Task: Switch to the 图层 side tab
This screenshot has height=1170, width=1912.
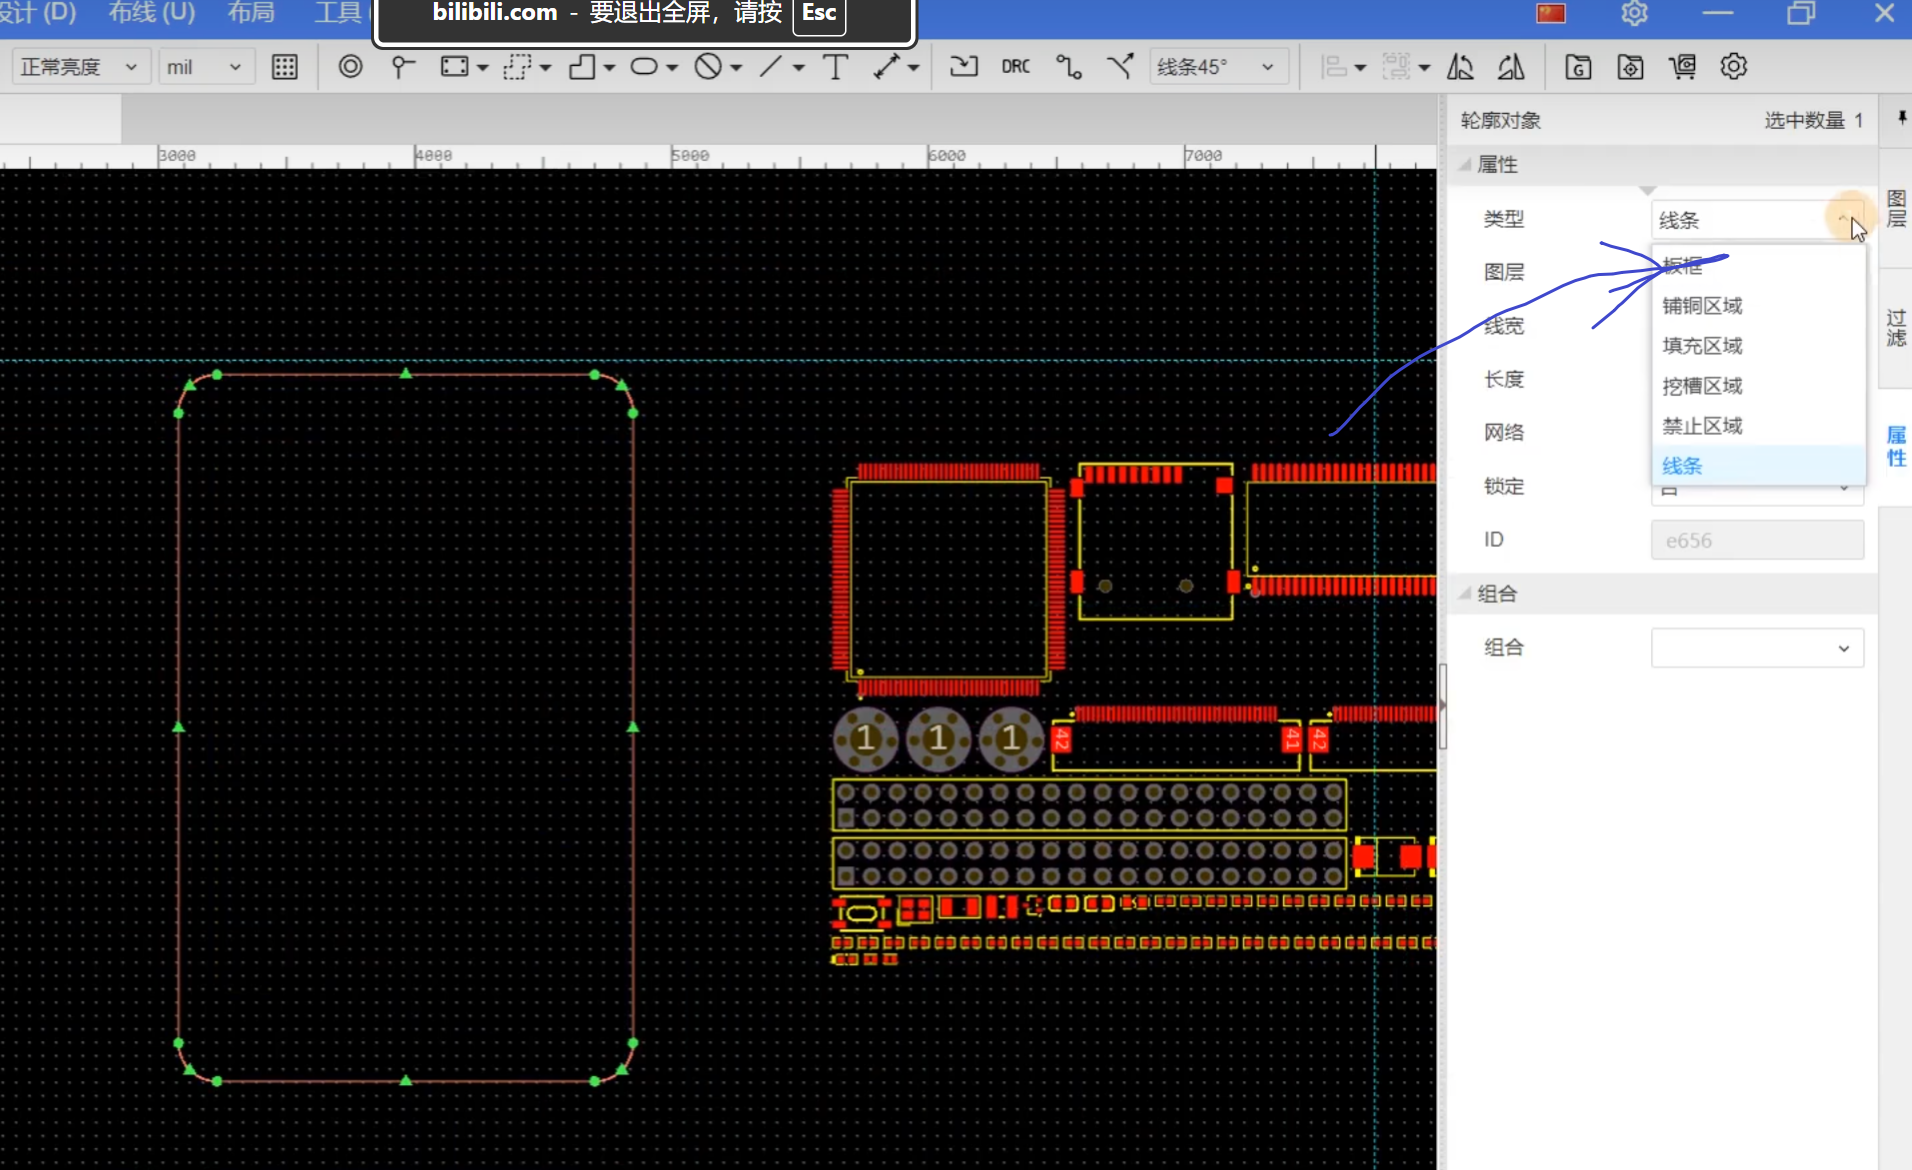Action: click(1896, 209)
